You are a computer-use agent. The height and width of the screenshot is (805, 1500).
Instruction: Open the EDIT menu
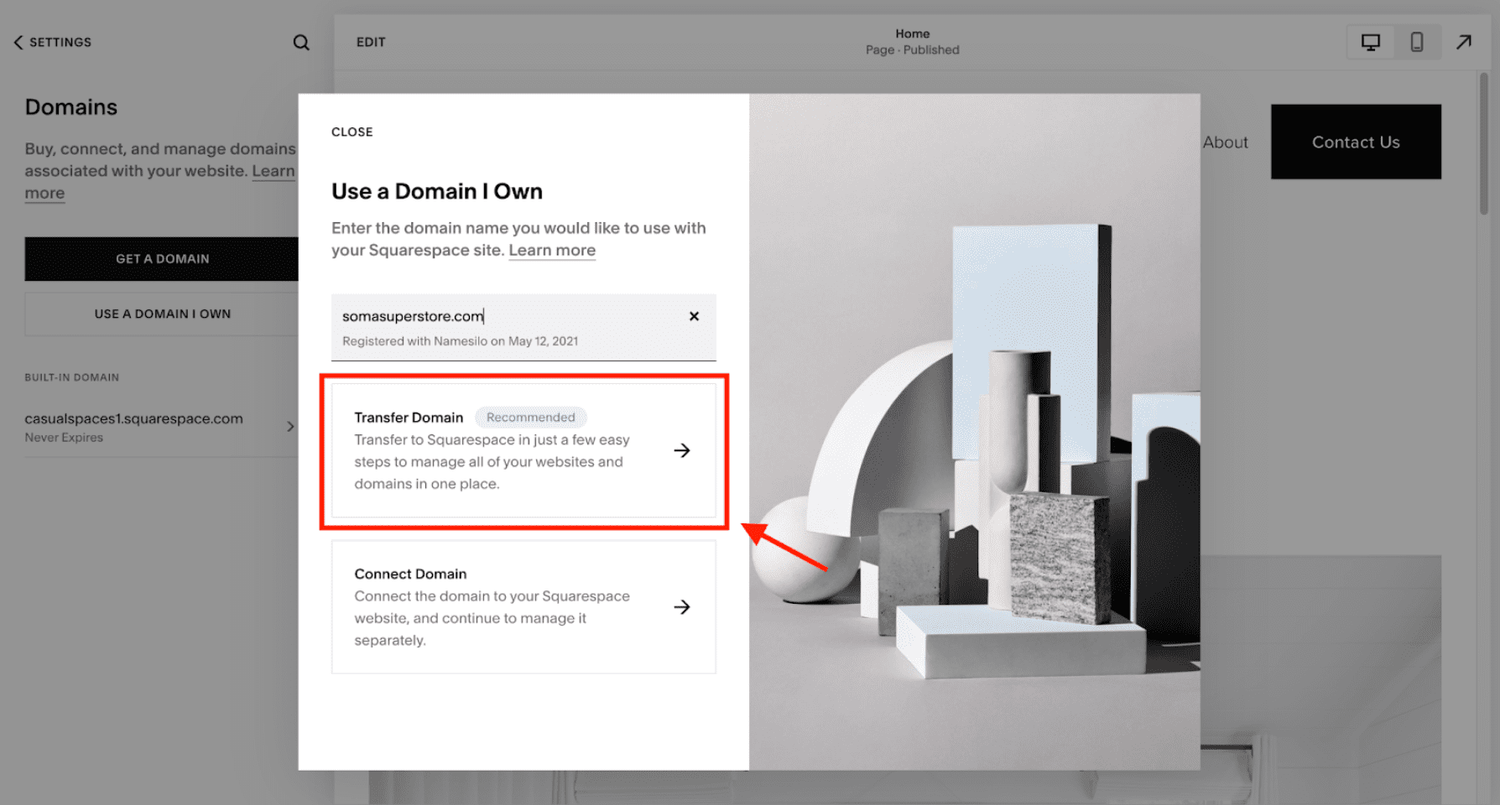[x=370, y=42]
